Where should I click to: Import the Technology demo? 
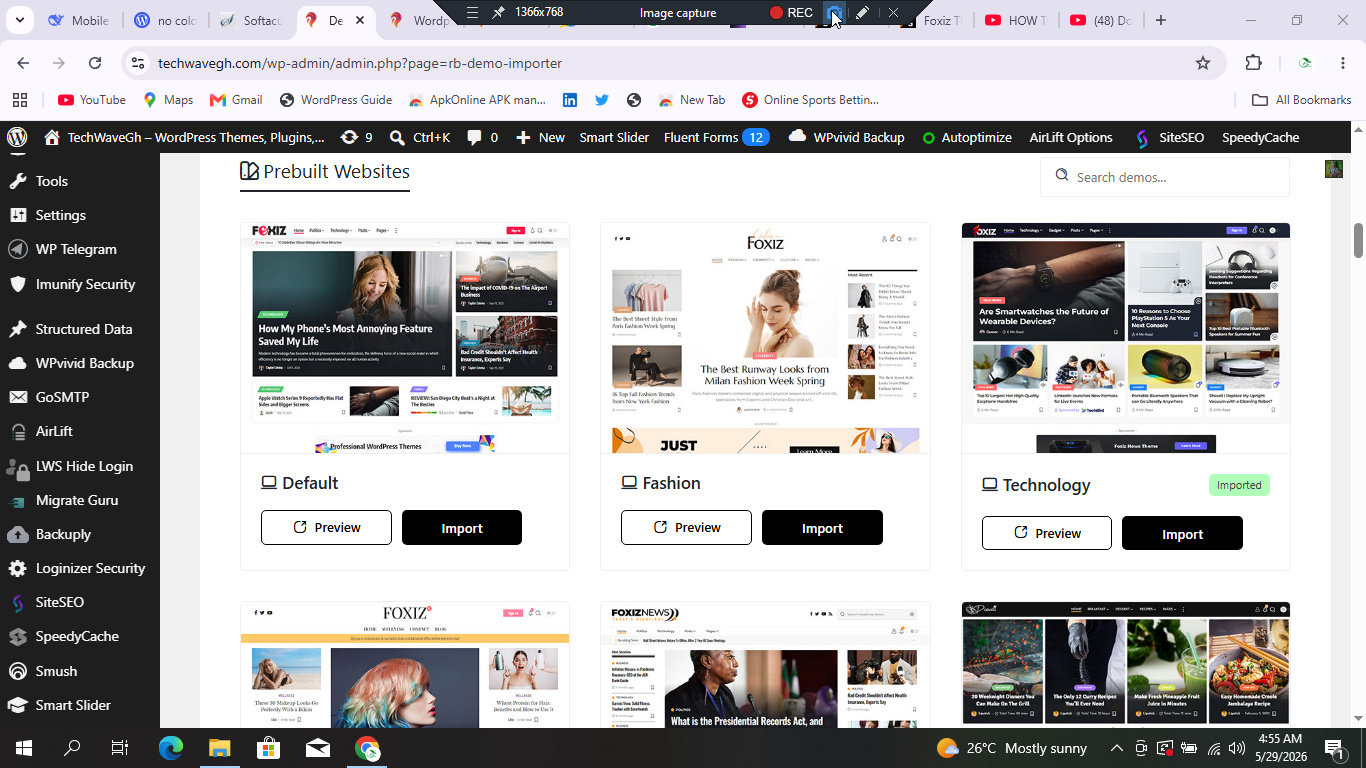click(x=1182, y=533)
